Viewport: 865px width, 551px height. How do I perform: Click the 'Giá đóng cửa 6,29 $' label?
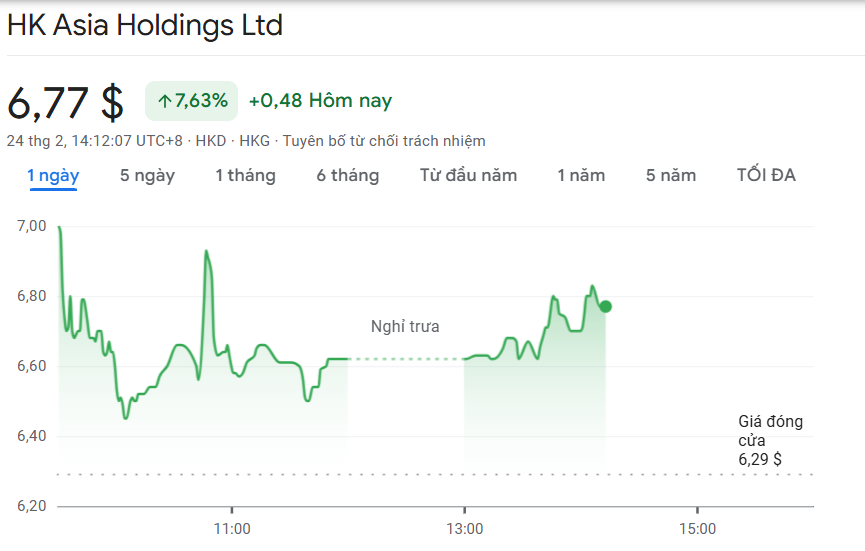(x=771, y=440)
